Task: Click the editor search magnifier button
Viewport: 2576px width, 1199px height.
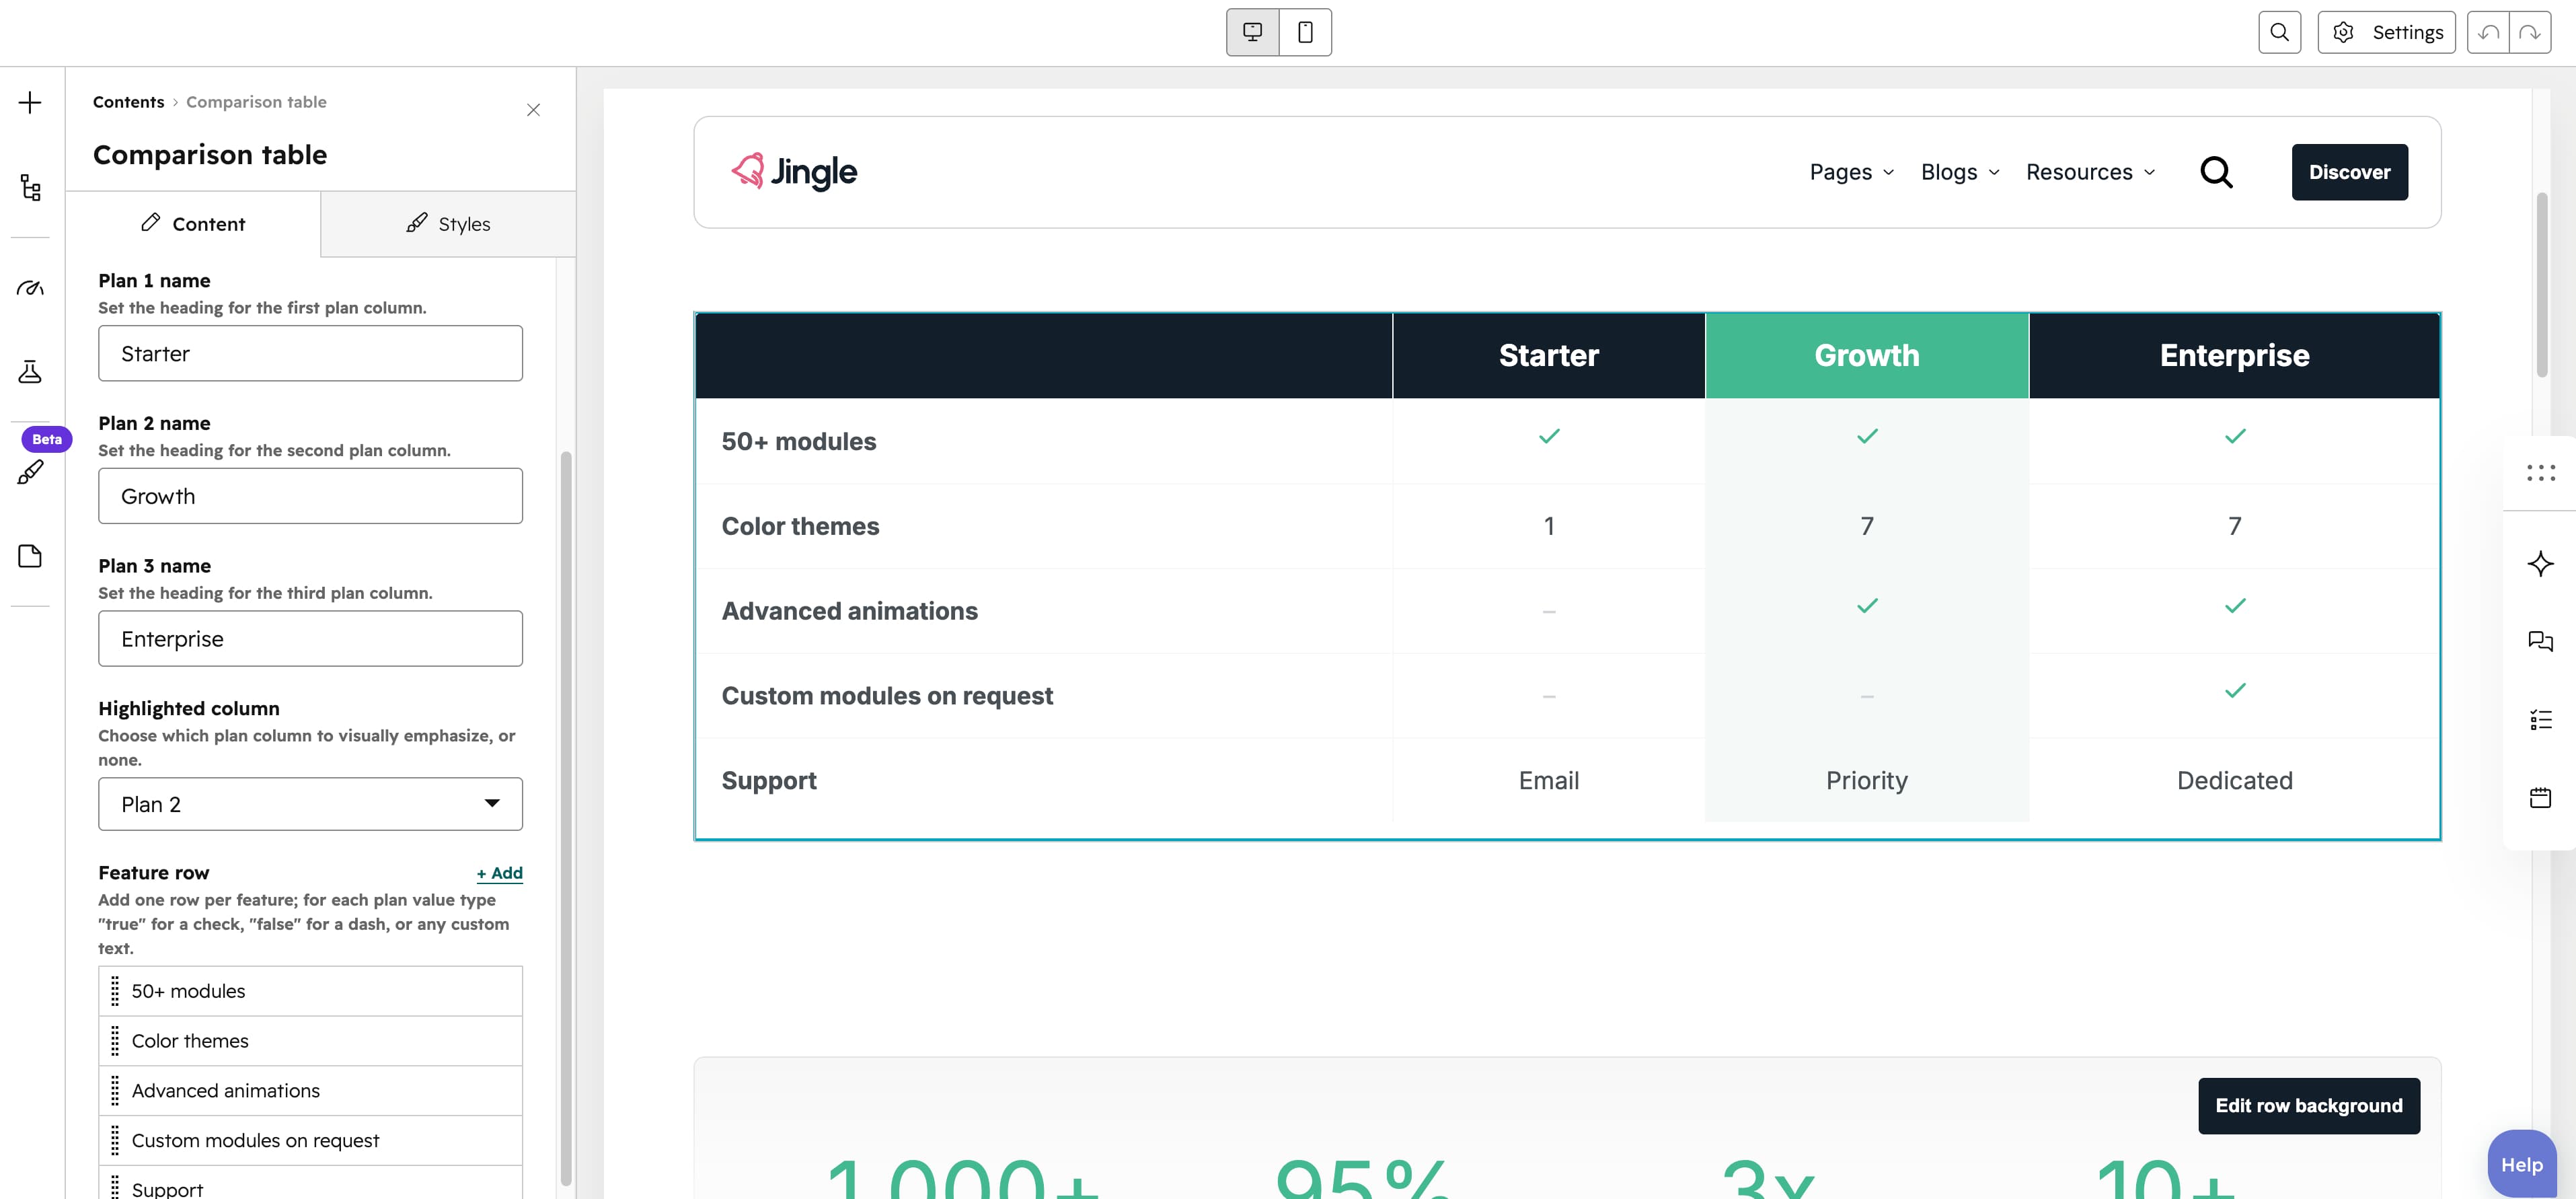Action: tap(2279, 32)
